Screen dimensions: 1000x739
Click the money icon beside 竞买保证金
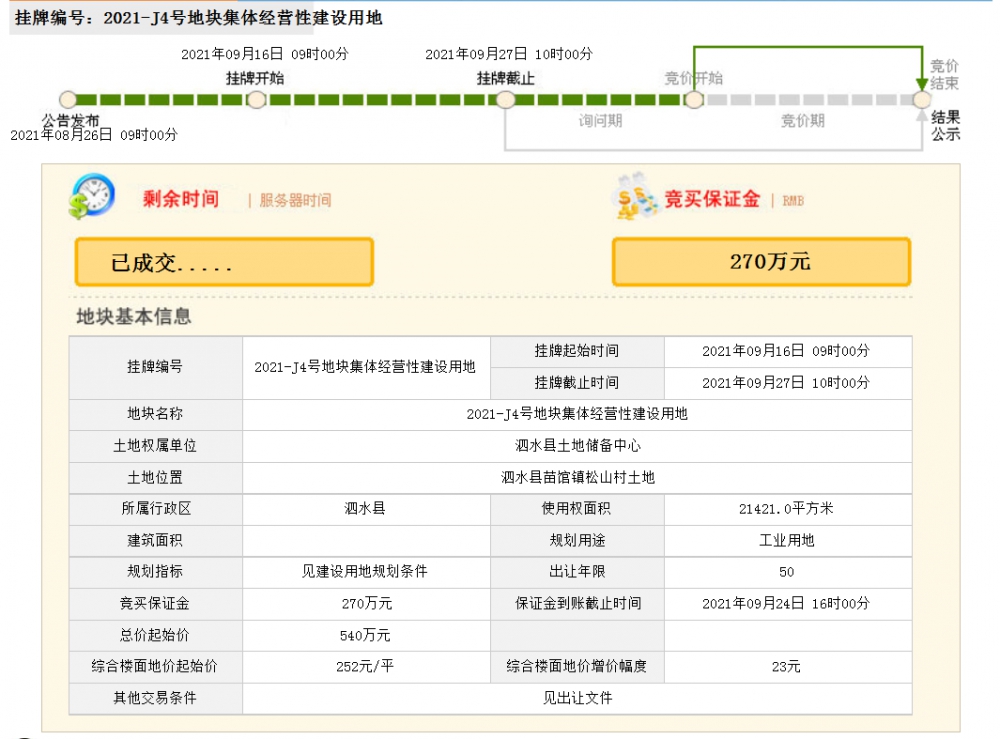pos(635,196)
